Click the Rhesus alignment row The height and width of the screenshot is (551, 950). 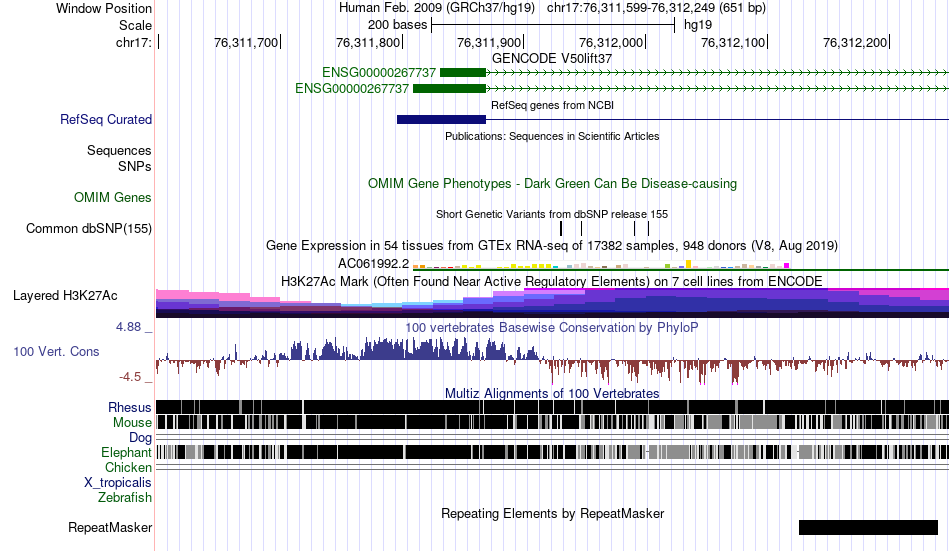point(552,407)
